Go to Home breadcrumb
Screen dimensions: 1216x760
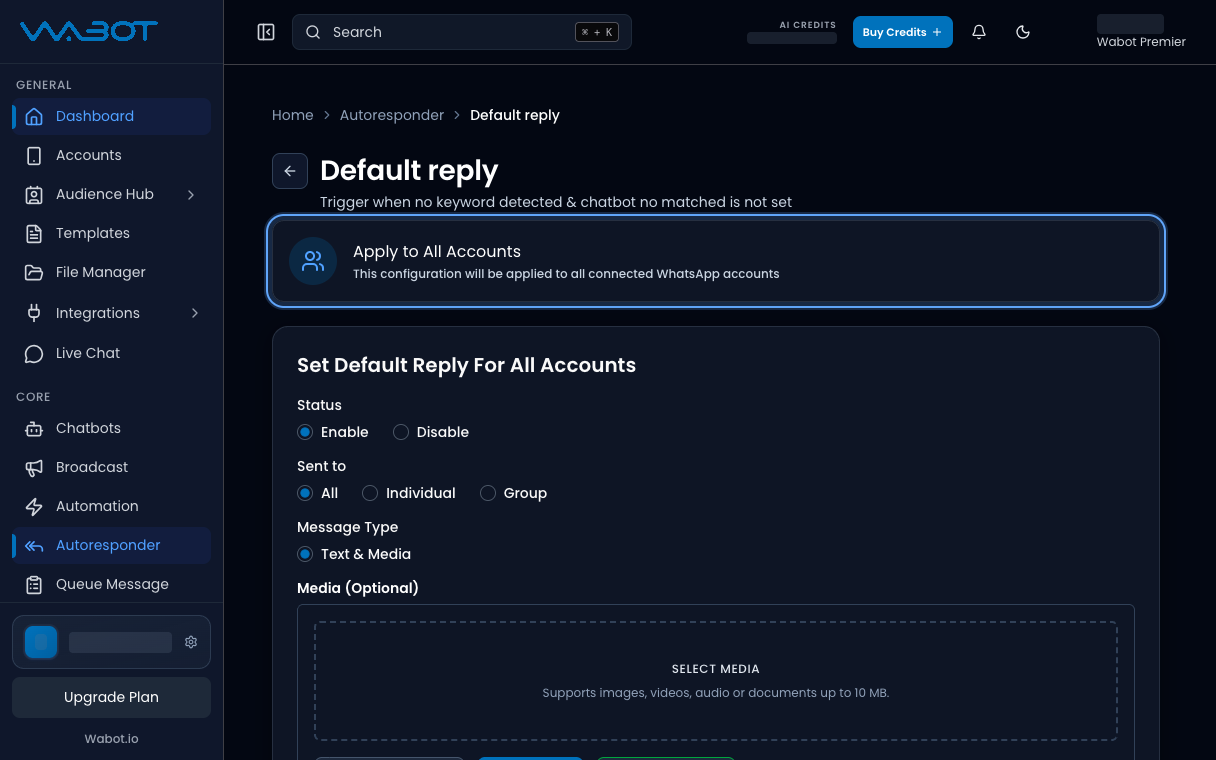pyautogui.click(x=293, y=115)
